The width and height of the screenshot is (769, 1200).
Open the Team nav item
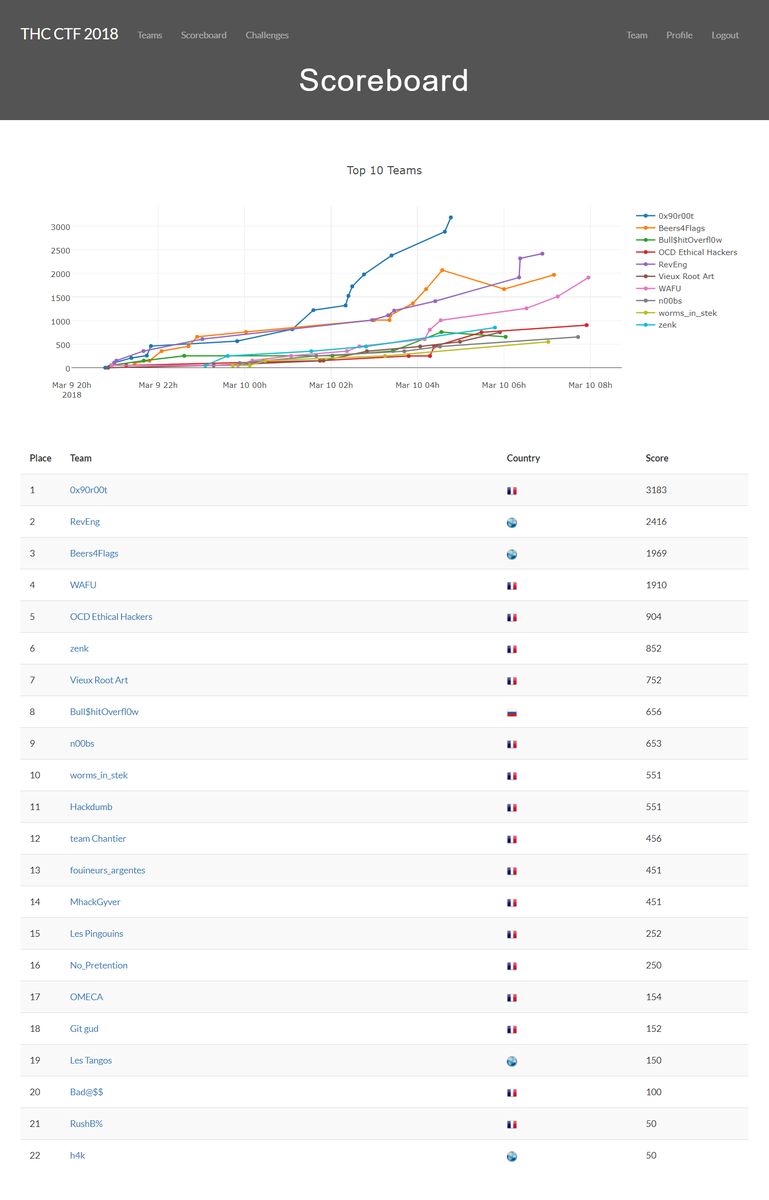click(637, 35)
